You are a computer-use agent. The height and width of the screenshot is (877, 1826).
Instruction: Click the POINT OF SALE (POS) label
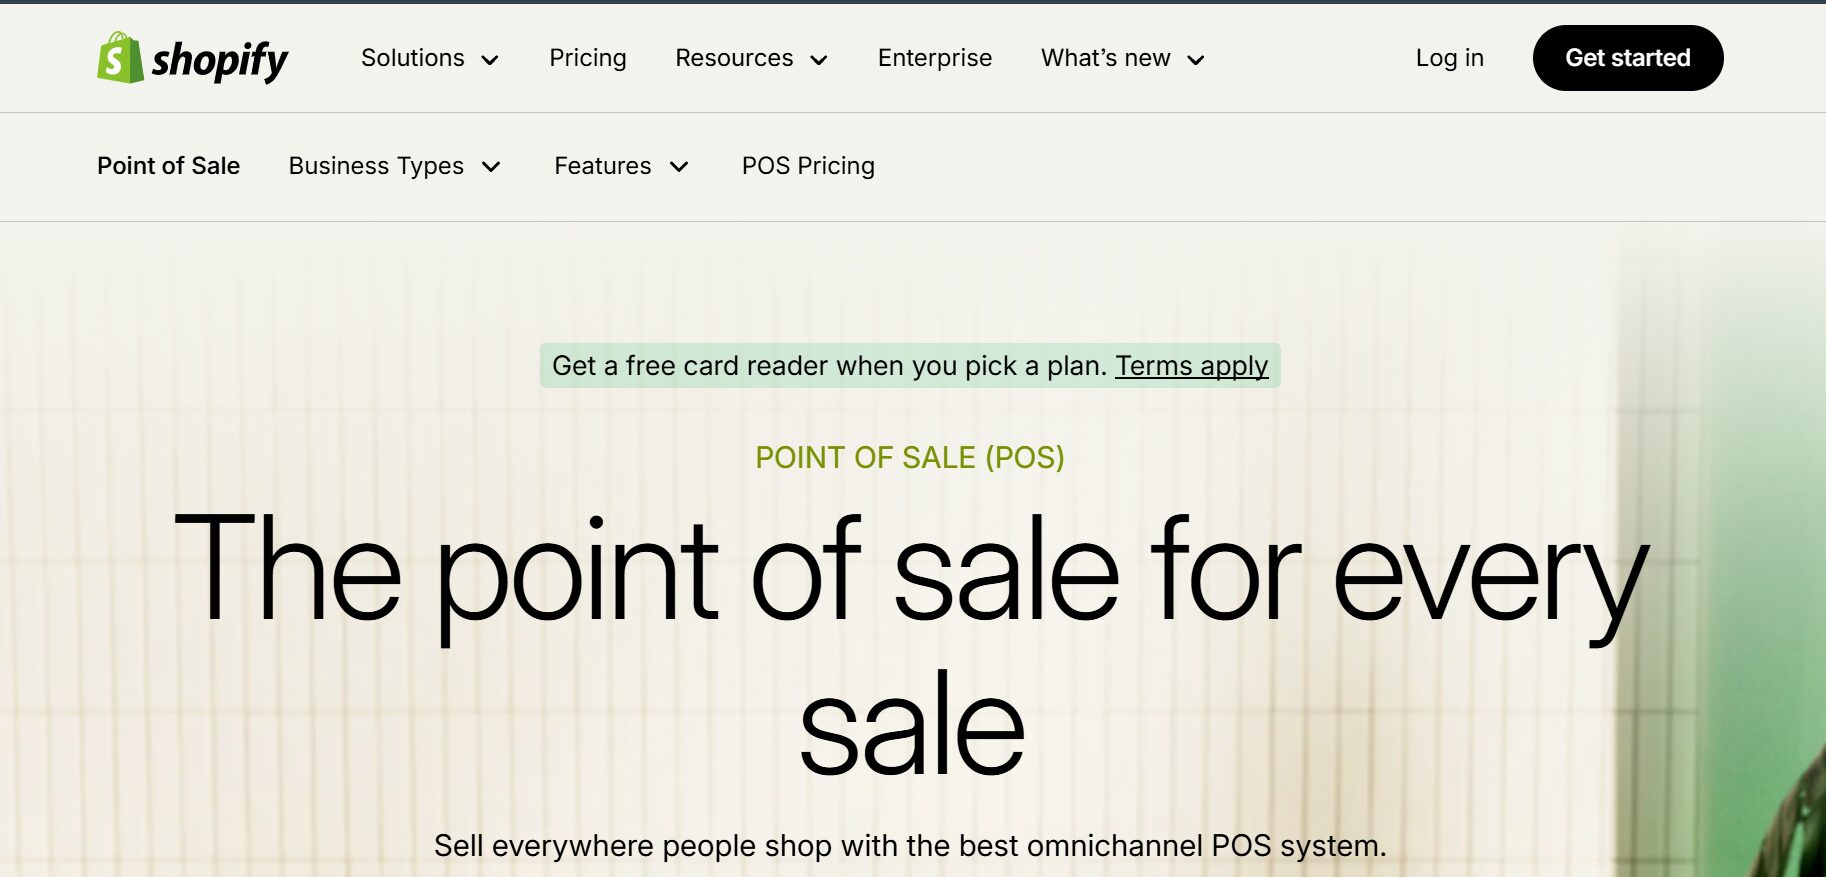[910, 458]
